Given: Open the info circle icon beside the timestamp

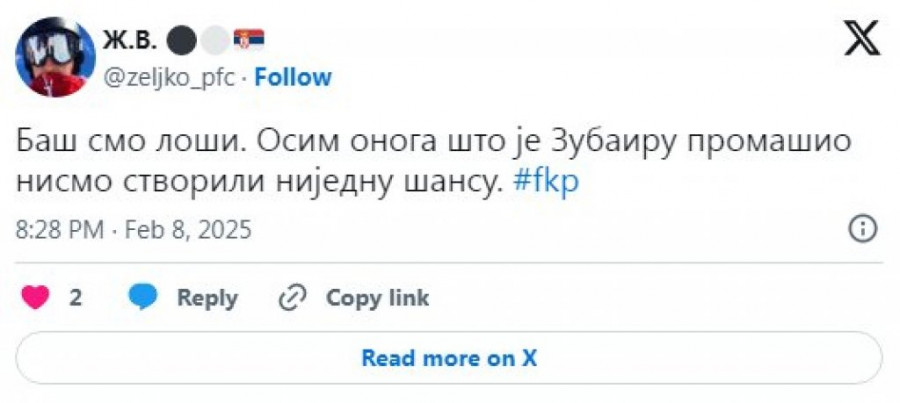Looking at the screenshot, I should point(862,229).
